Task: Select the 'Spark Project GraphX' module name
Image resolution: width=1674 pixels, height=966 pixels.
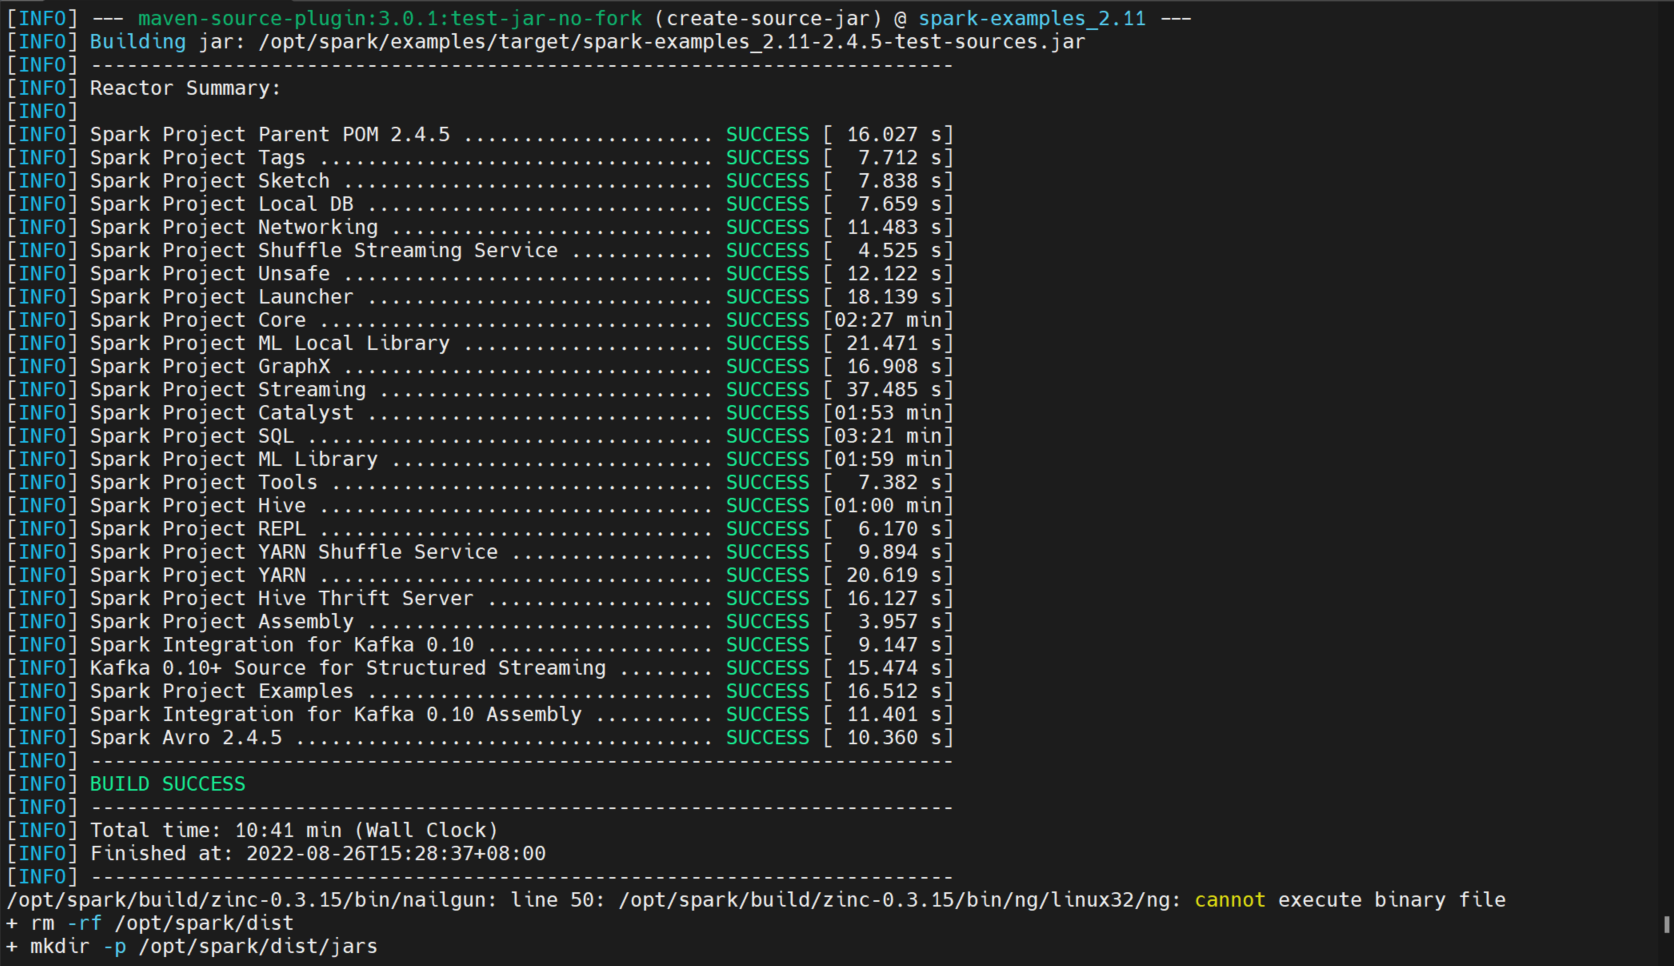Action: point(210,366)
